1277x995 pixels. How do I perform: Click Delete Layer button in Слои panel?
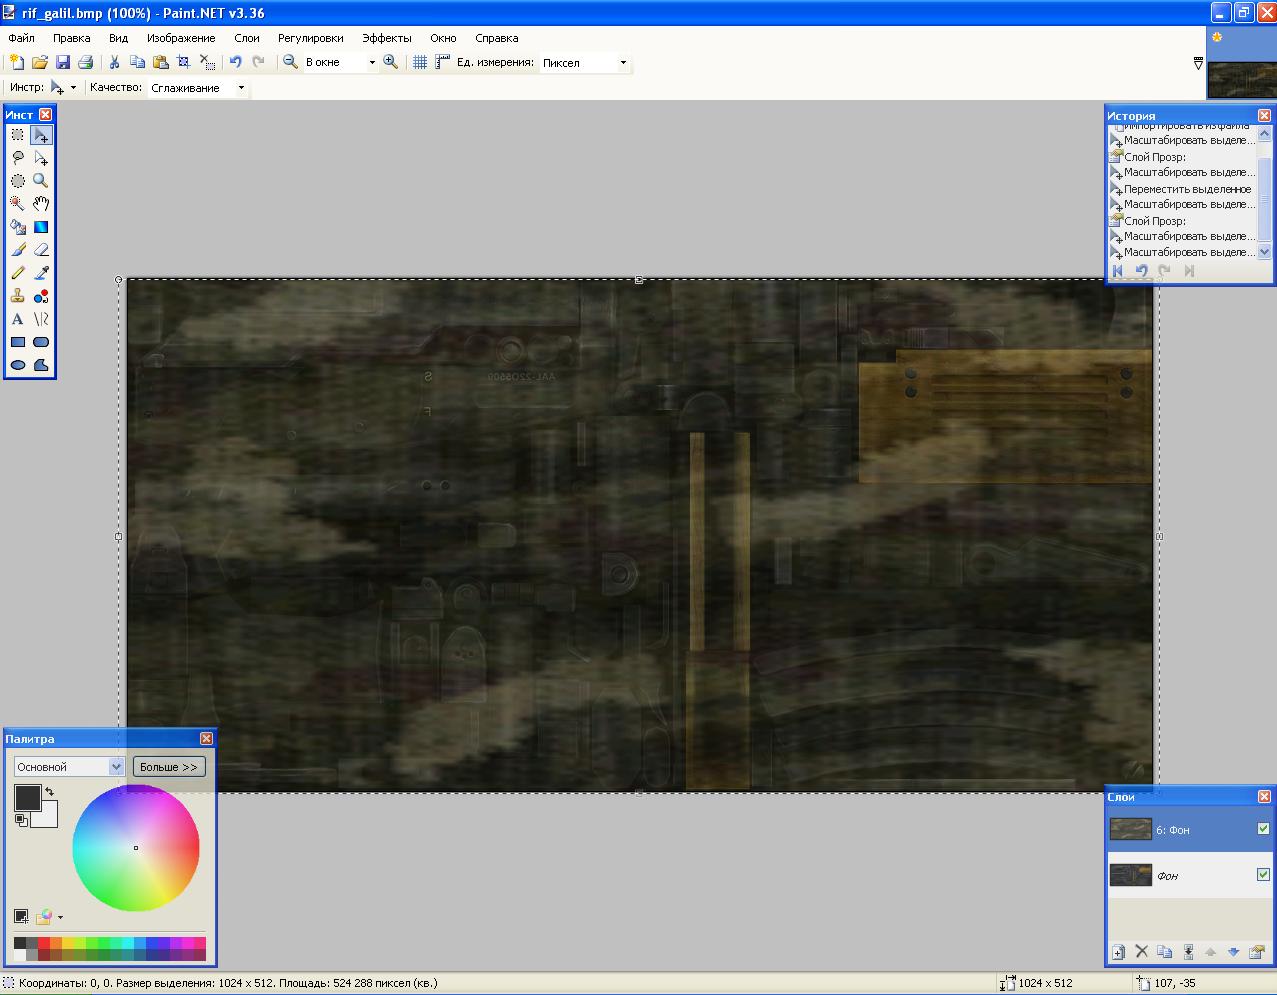(1142, 952)
